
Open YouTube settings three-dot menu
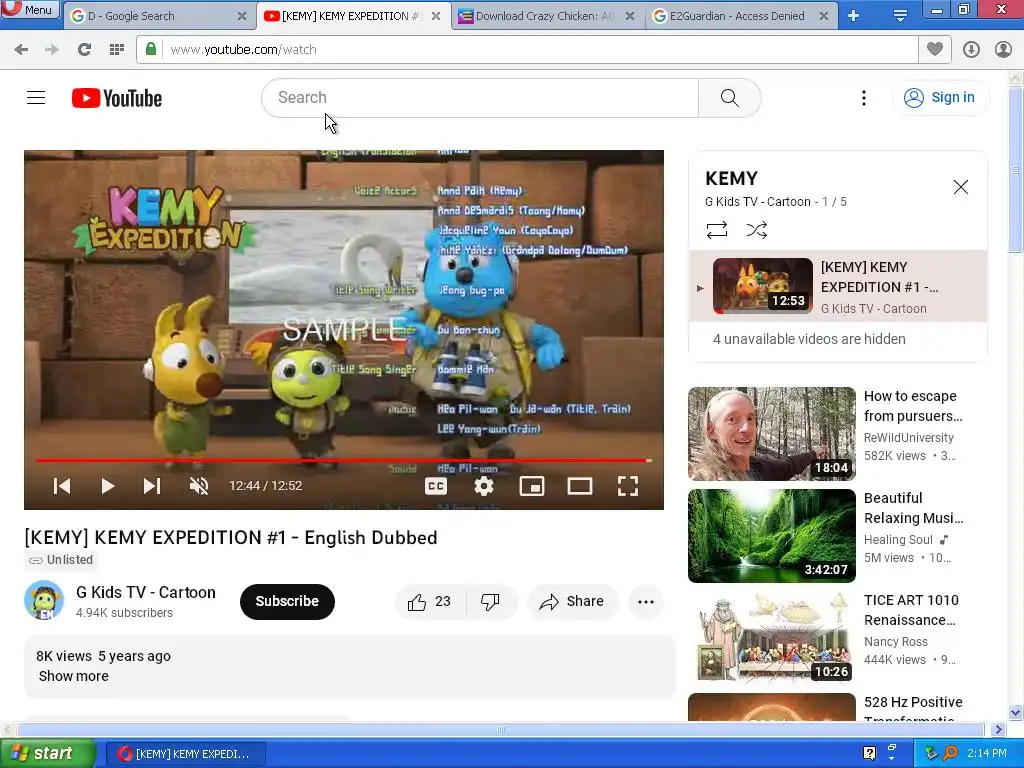(x=863, y=98)
